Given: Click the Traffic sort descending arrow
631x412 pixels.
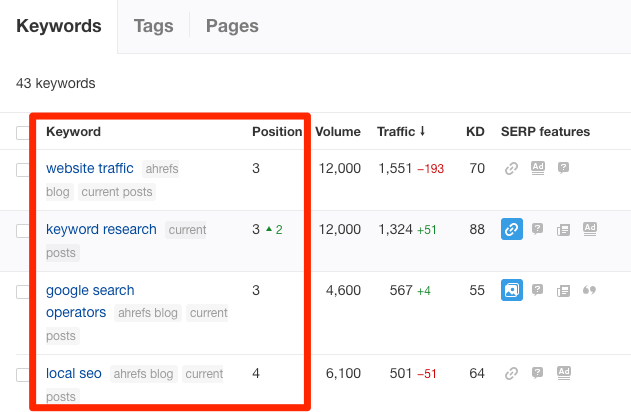Looking at the screenshot, I should (x=422, y=131).
